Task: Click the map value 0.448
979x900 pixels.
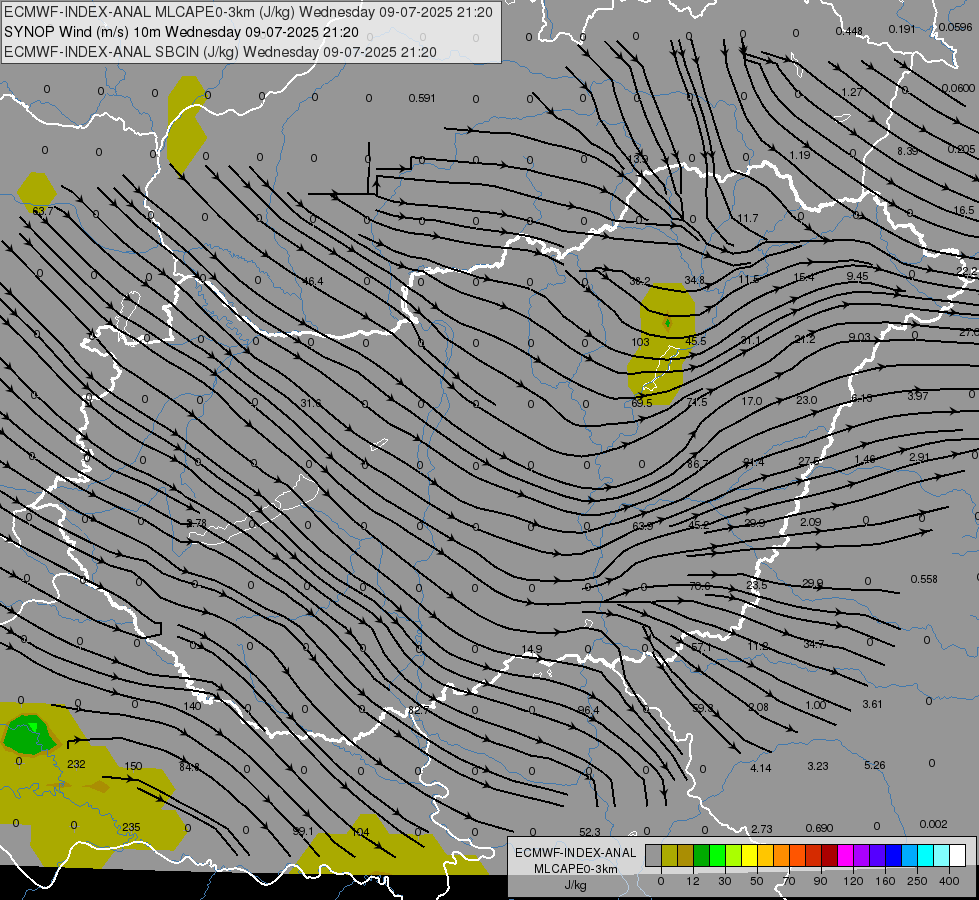Action: tap(849, 31)
